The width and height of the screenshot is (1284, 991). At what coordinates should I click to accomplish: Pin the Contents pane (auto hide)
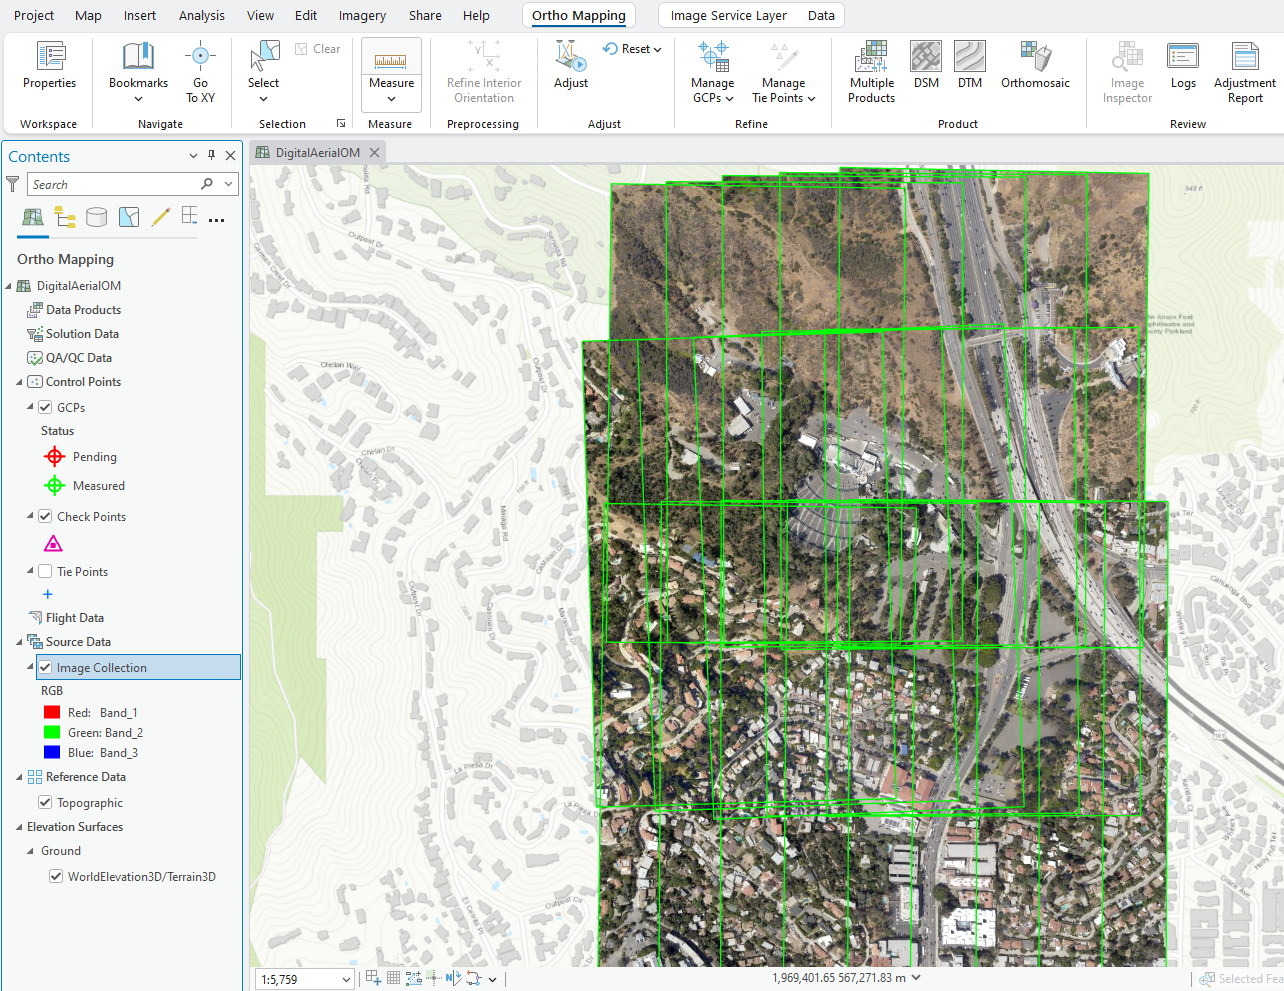click(211, 155)
